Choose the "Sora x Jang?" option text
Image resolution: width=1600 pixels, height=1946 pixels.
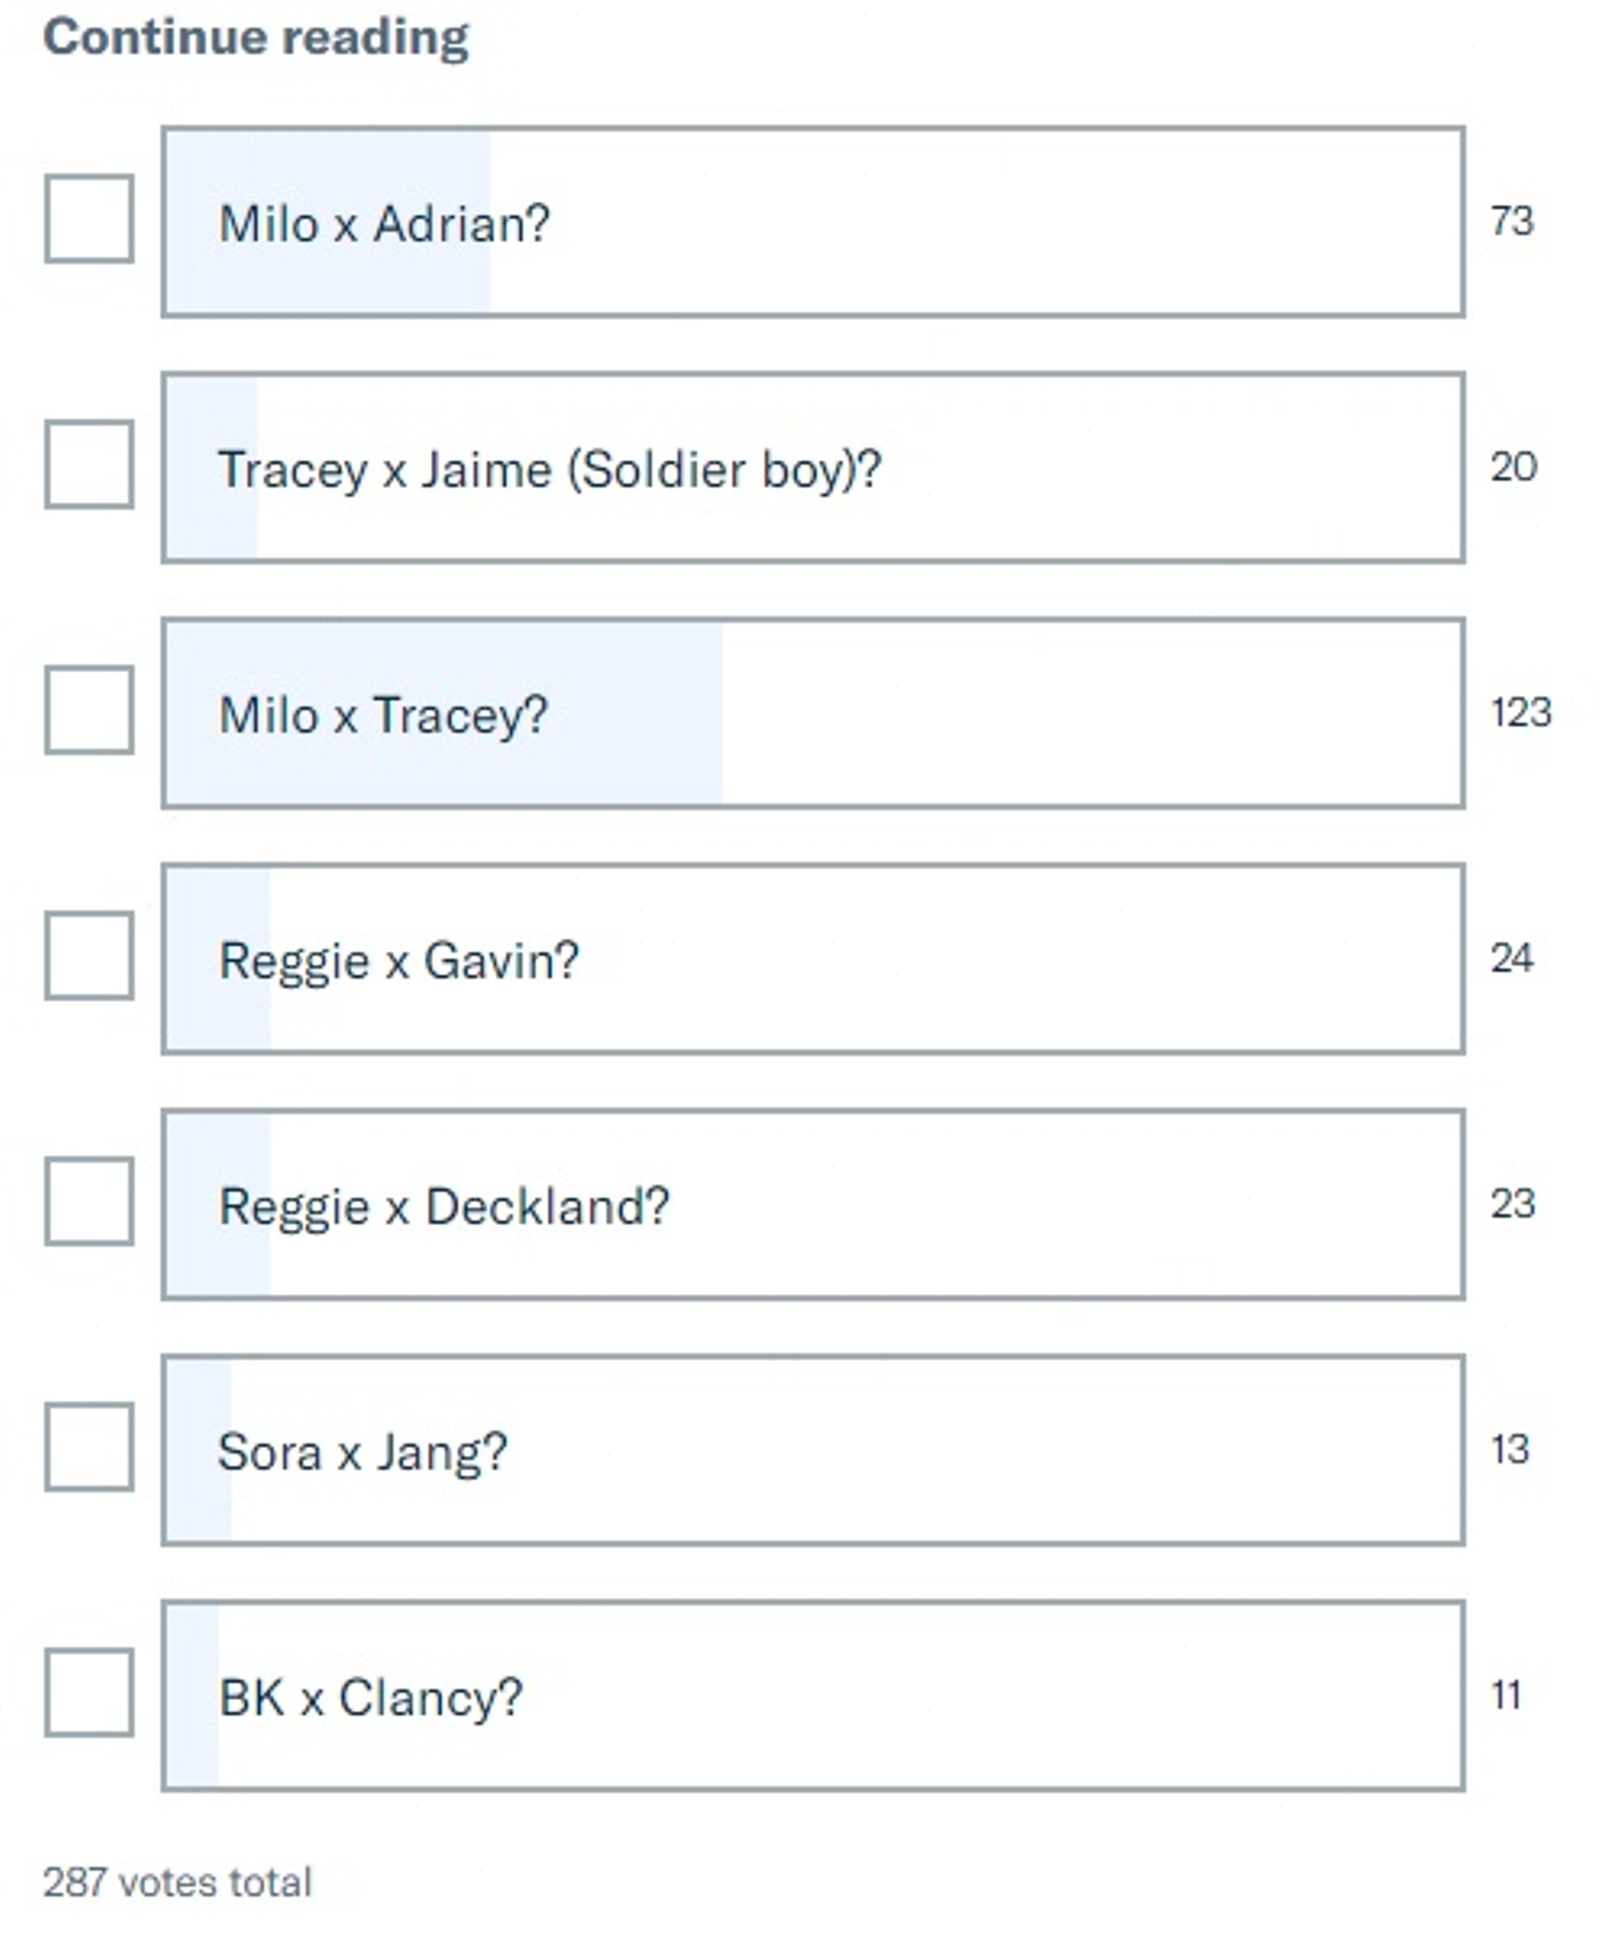362,1452
